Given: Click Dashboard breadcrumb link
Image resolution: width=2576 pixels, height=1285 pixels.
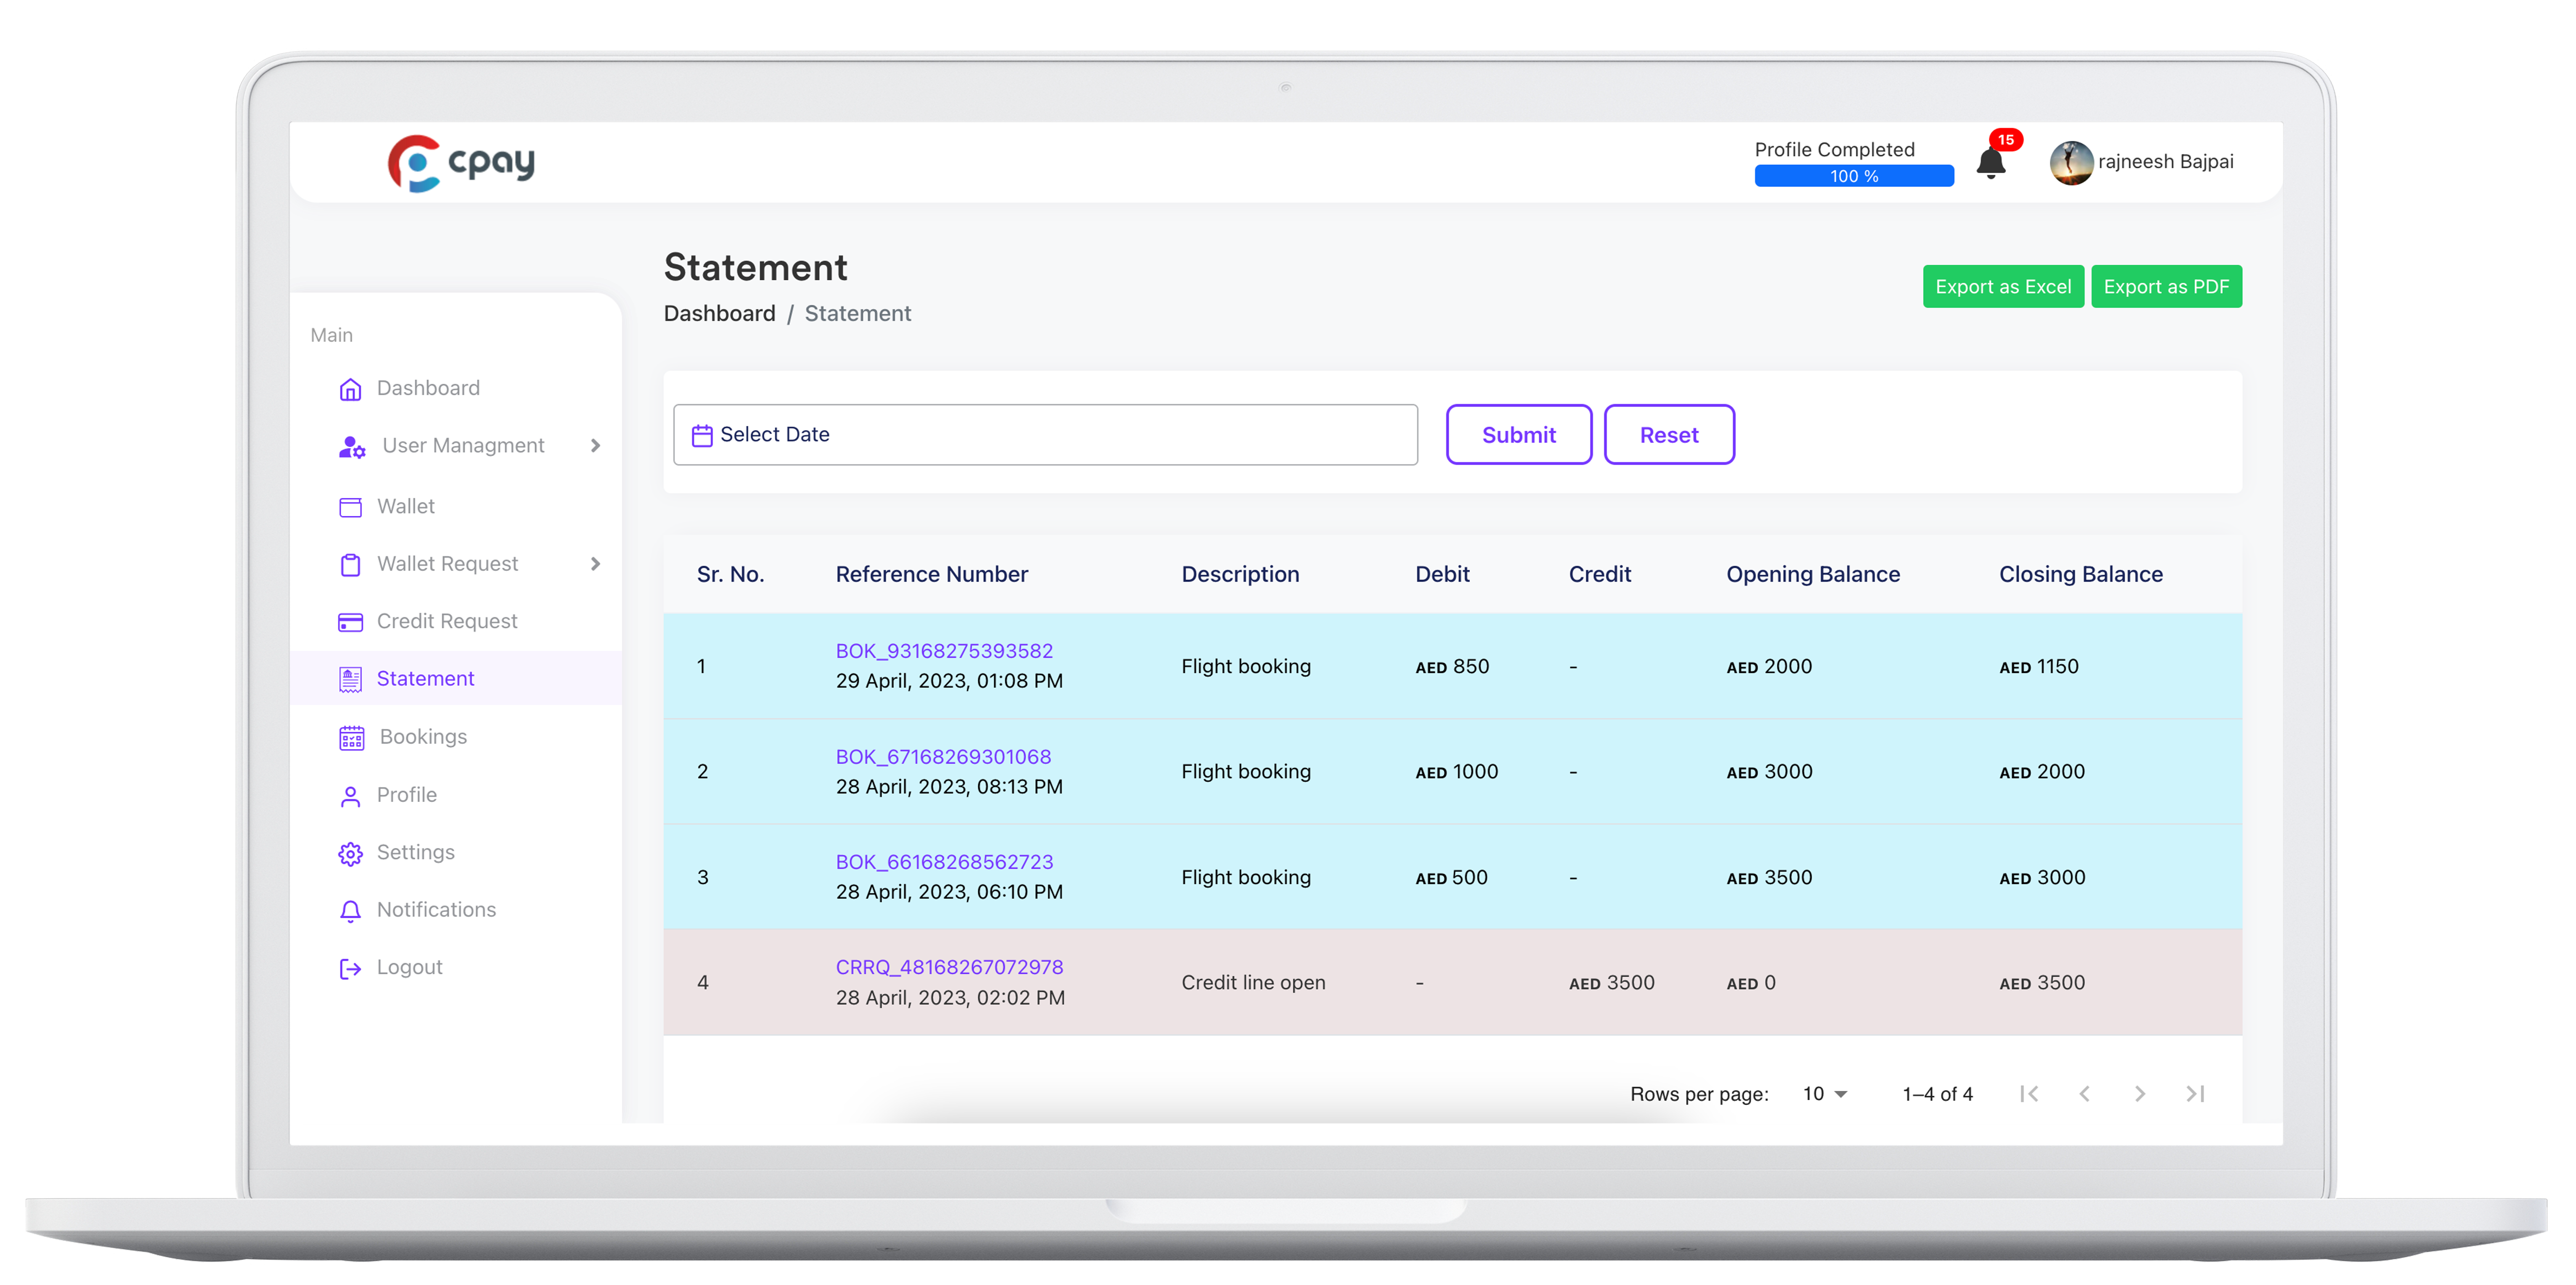Looking at the screenshot, I should (x=719, y=314).
